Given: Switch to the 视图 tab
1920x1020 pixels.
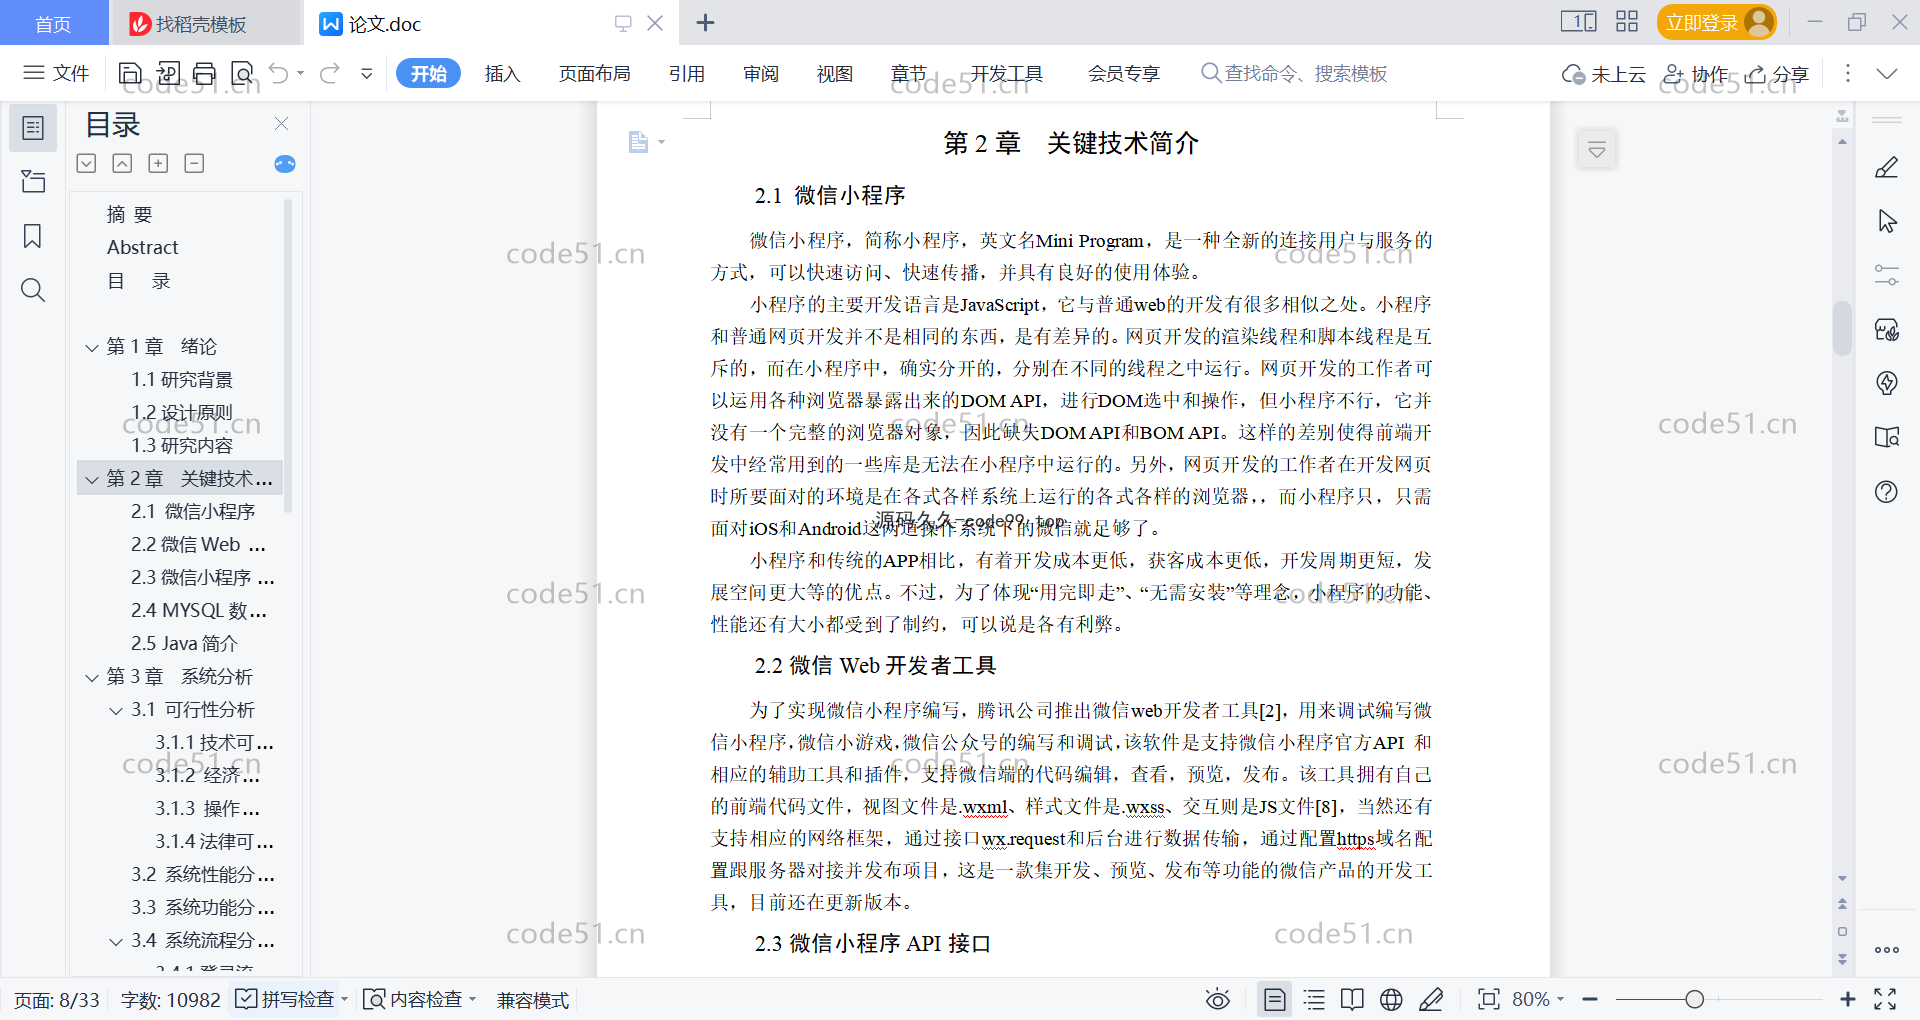Looking at the screenshot, I should pos(835,73).
